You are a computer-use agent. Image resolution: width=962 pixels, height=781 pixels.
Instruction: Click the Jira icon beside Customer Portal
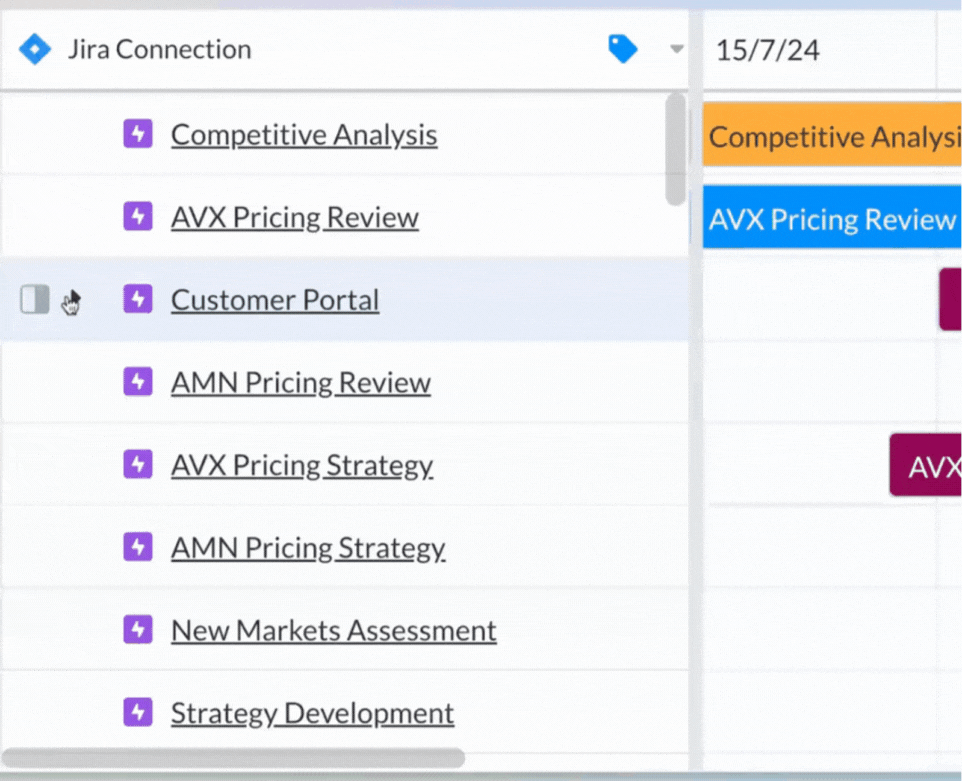[138, 299]
